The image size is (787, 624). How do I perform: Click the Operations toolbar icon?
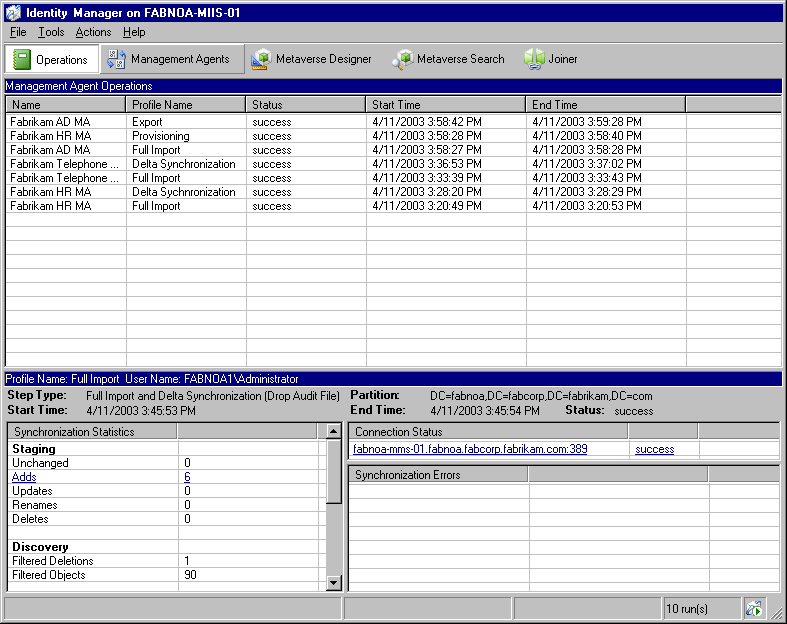click(22, 60)
